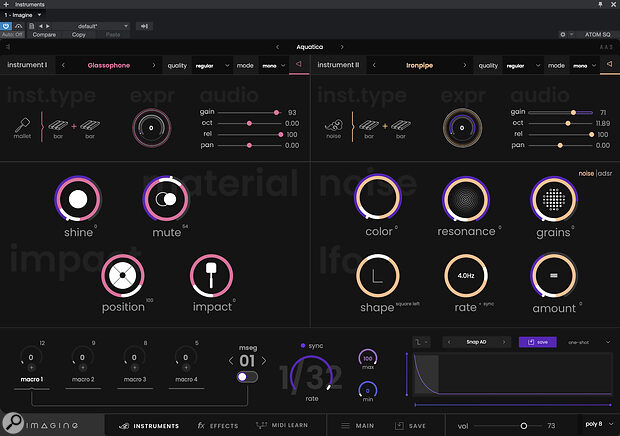Viewport: 620px width, 436px height.
Task: Toggle instrument II speaker mute icon
Action: coord(609,64)
